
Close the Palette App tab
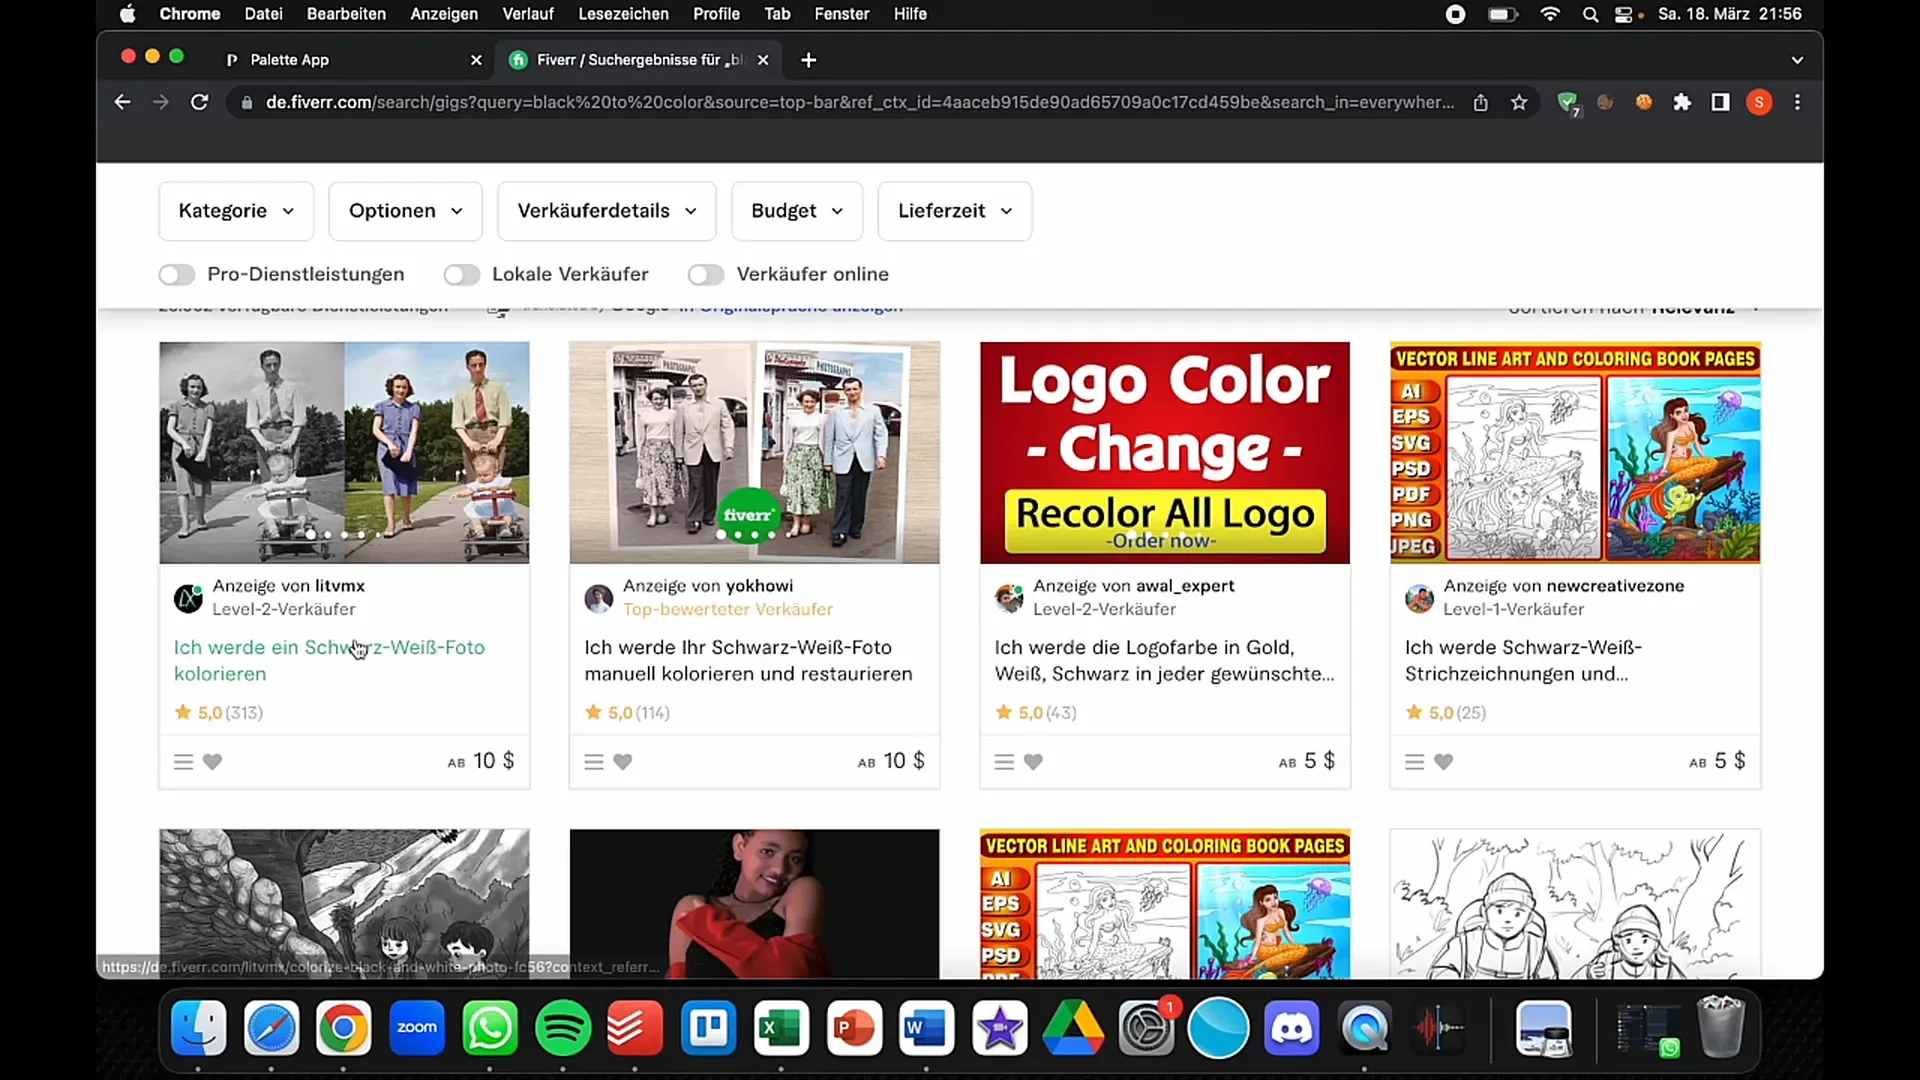pos(476,60)
